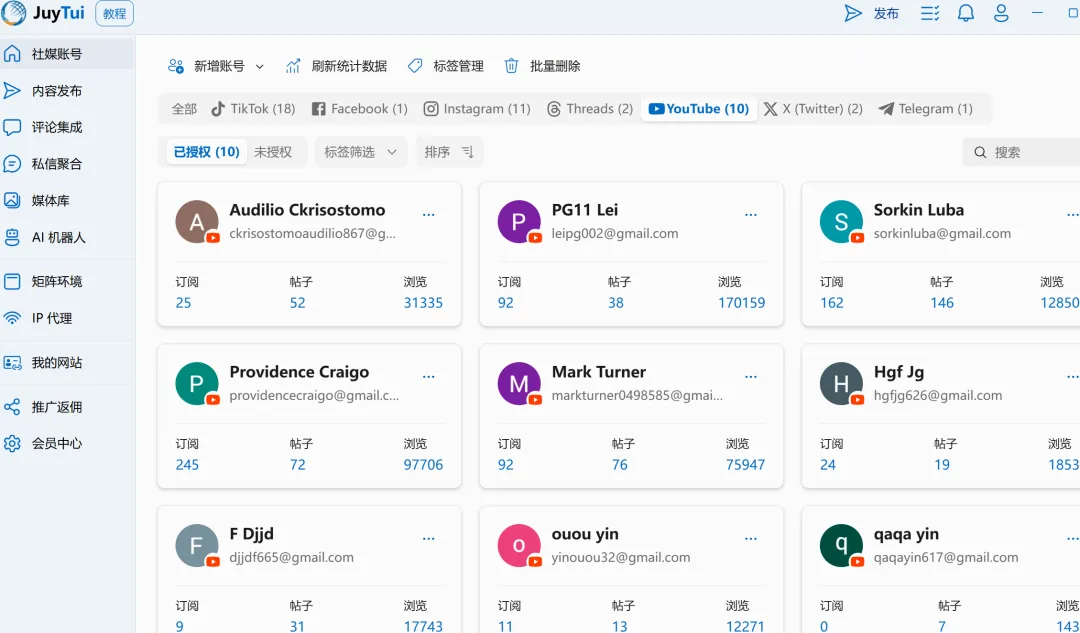The width and height of the screenshot is (1080, 633).
Task: Open more options for F Djjd
Action: click(428, 539)
